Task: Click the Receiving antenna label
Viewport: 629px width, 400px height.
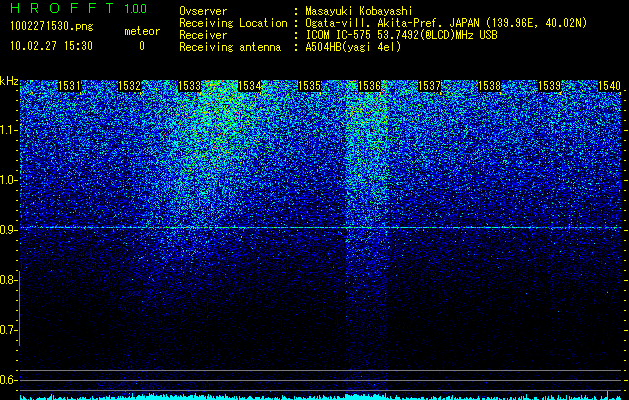Action: tap(230, 47)
